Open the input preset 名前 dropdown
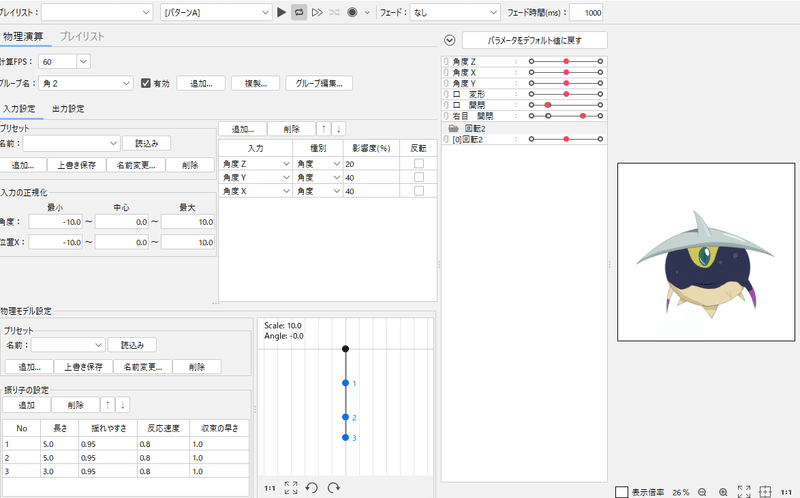The height and width of the screenshot is (498, 800). 71,143
